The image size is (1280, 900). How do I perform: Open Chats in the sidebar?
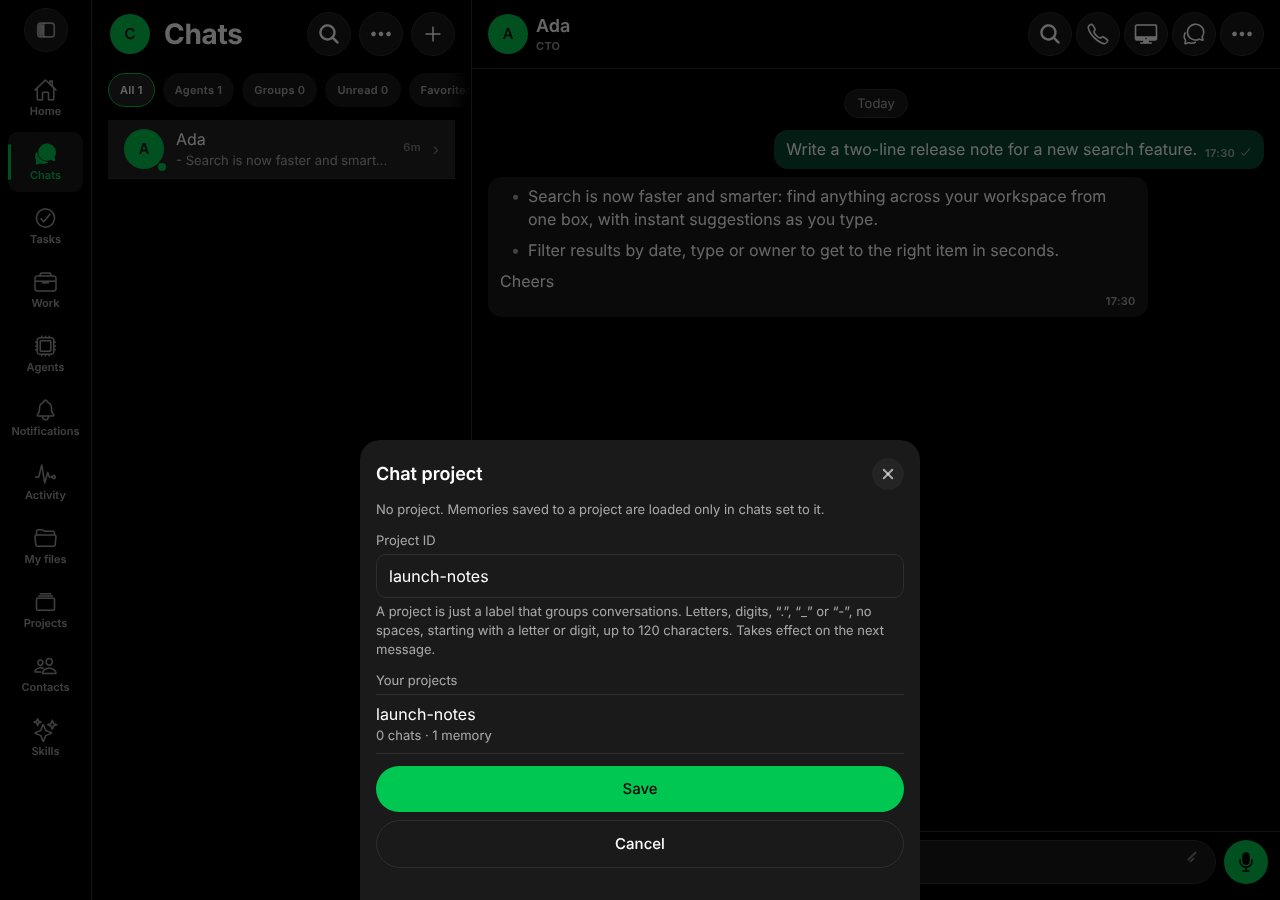coord(45,162)
